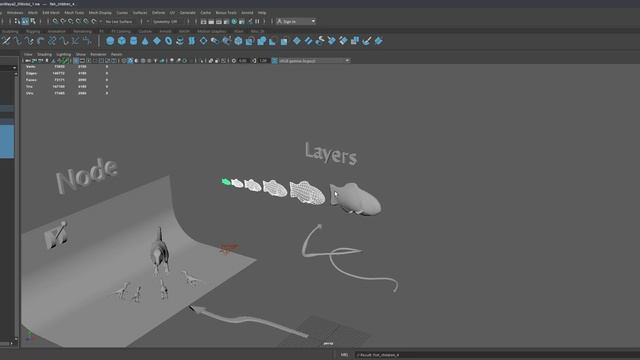
Task: Open the Hypershade green circle icon
Action: (x=234, y=22)
